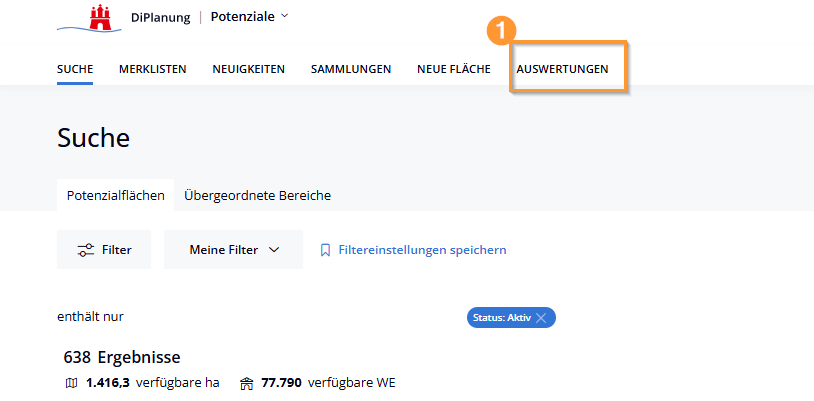Select NEUE FLÄCHE menu item
Screen dimensions: 814x401
click(453, 69)
